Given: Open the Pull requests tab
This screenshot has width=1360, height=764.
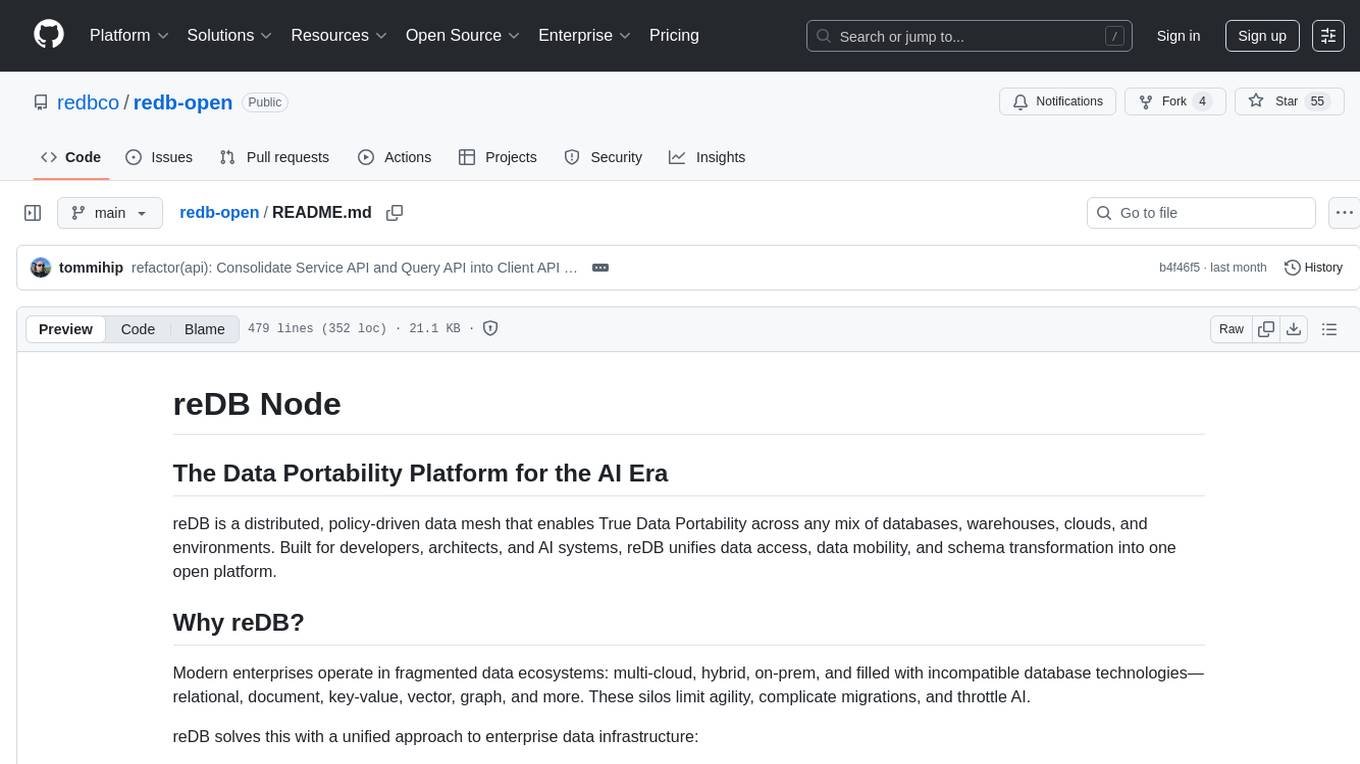Looking at the screenshot, I should [274, 157].
